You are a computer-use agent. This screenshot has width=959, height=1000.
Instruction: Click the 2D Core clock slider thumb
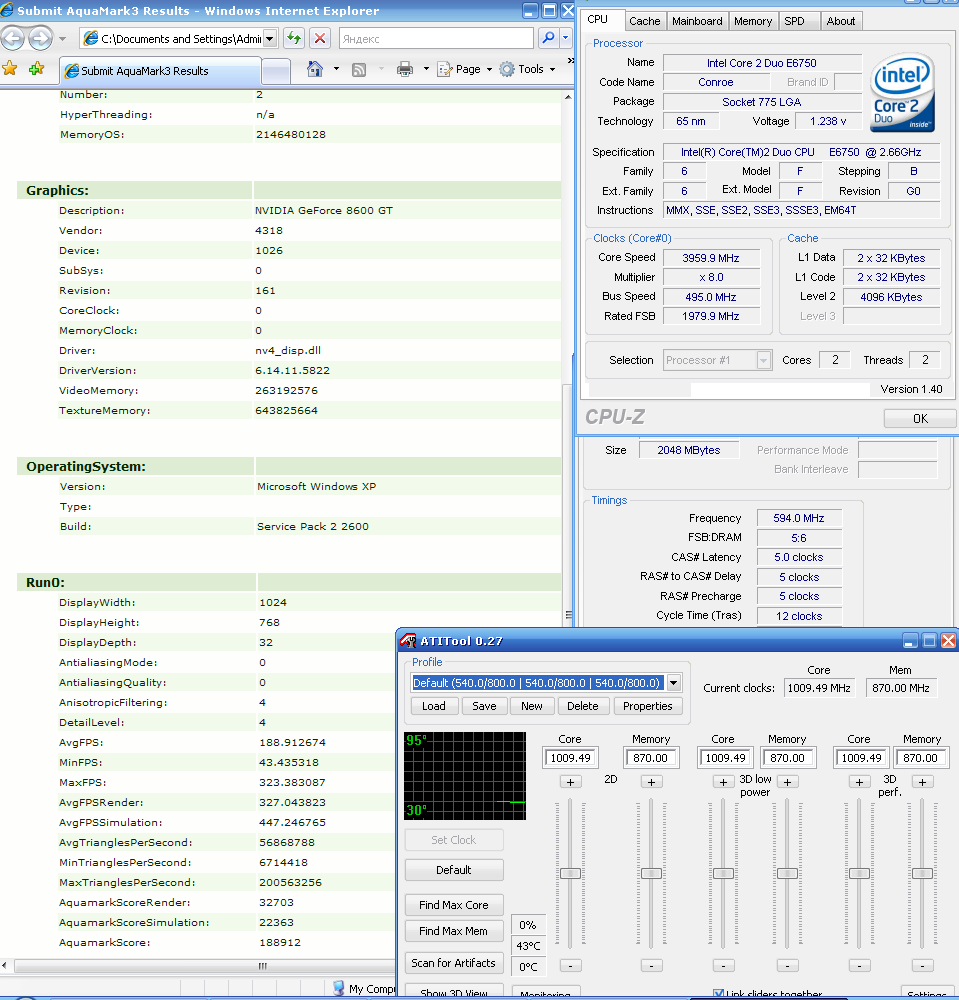570,873
